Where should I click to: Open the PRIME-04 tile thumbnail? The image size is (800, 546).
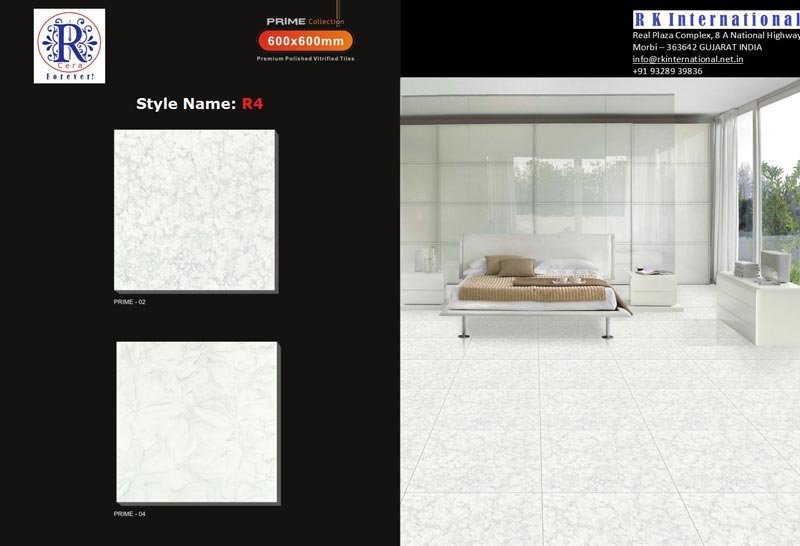click(197, 422)
